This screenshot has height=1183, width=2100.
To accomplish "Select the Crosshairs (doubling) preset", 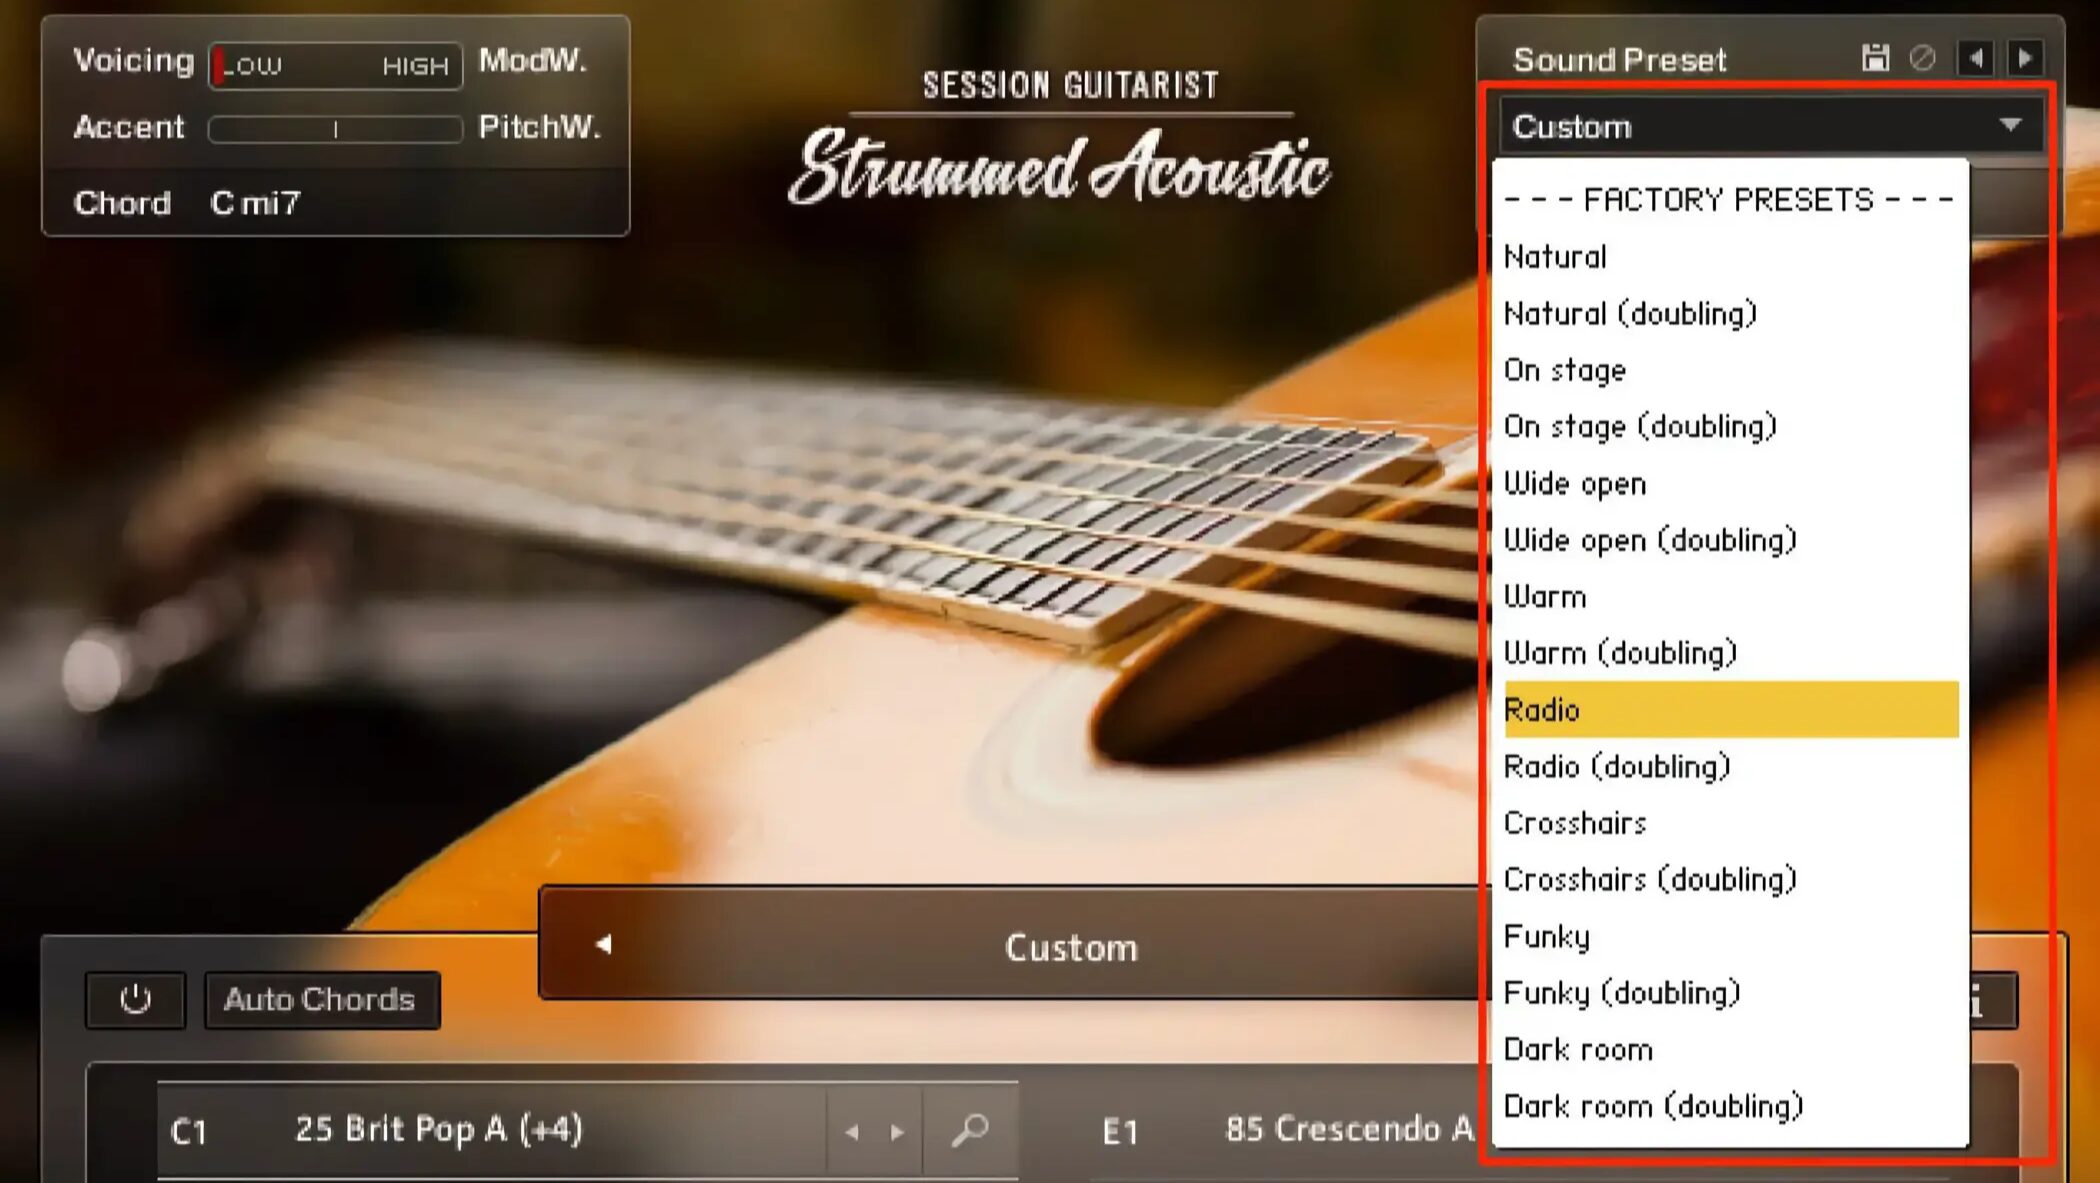I will tap(1731, 879).
